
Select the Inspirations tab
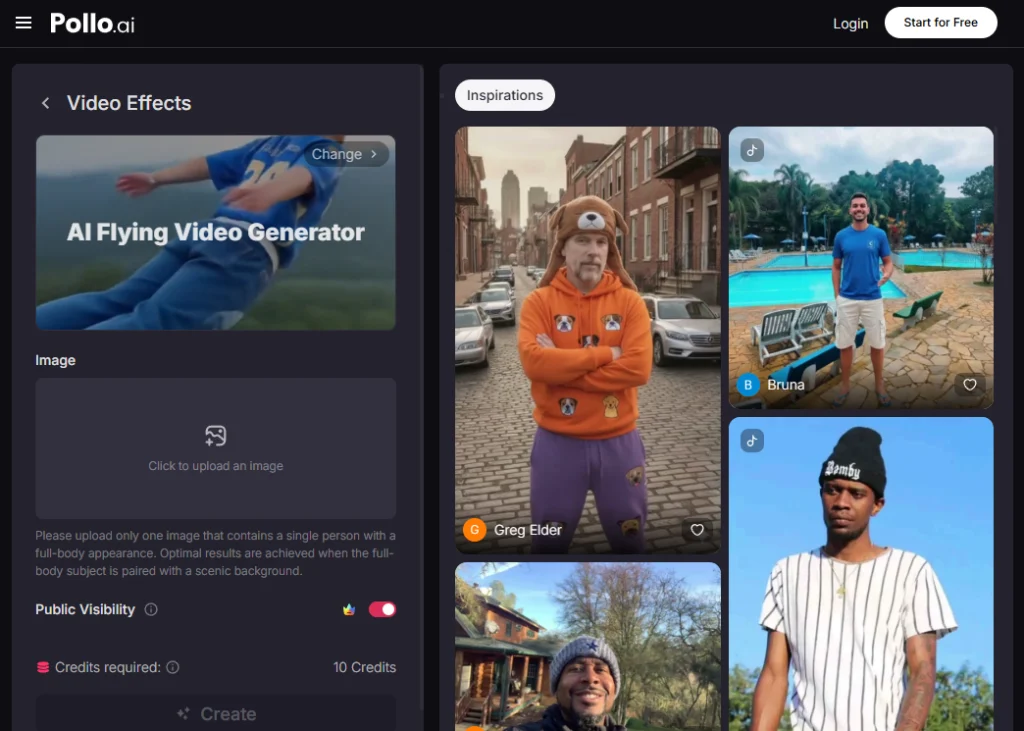point(505,95)
